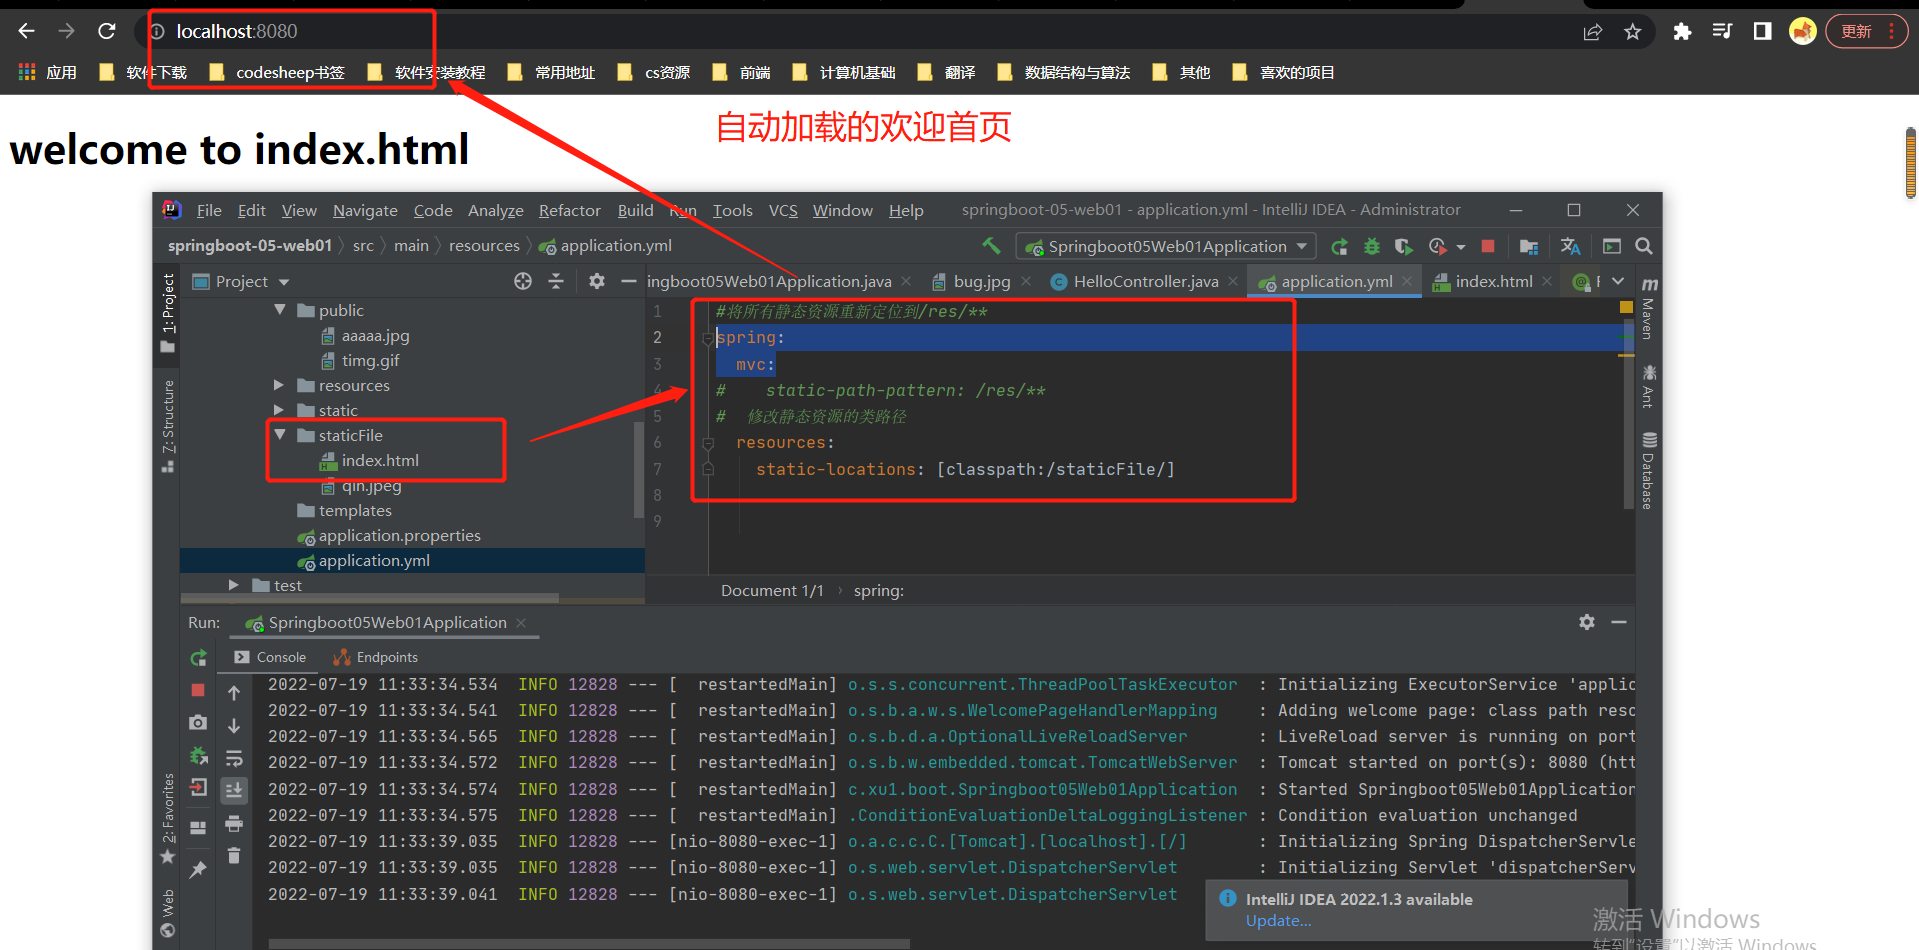Open the Springboot05Web01Application run configuration dropdown
Screen dimensions: 1919x950
pyautogui.click(x=1166, y=246)
